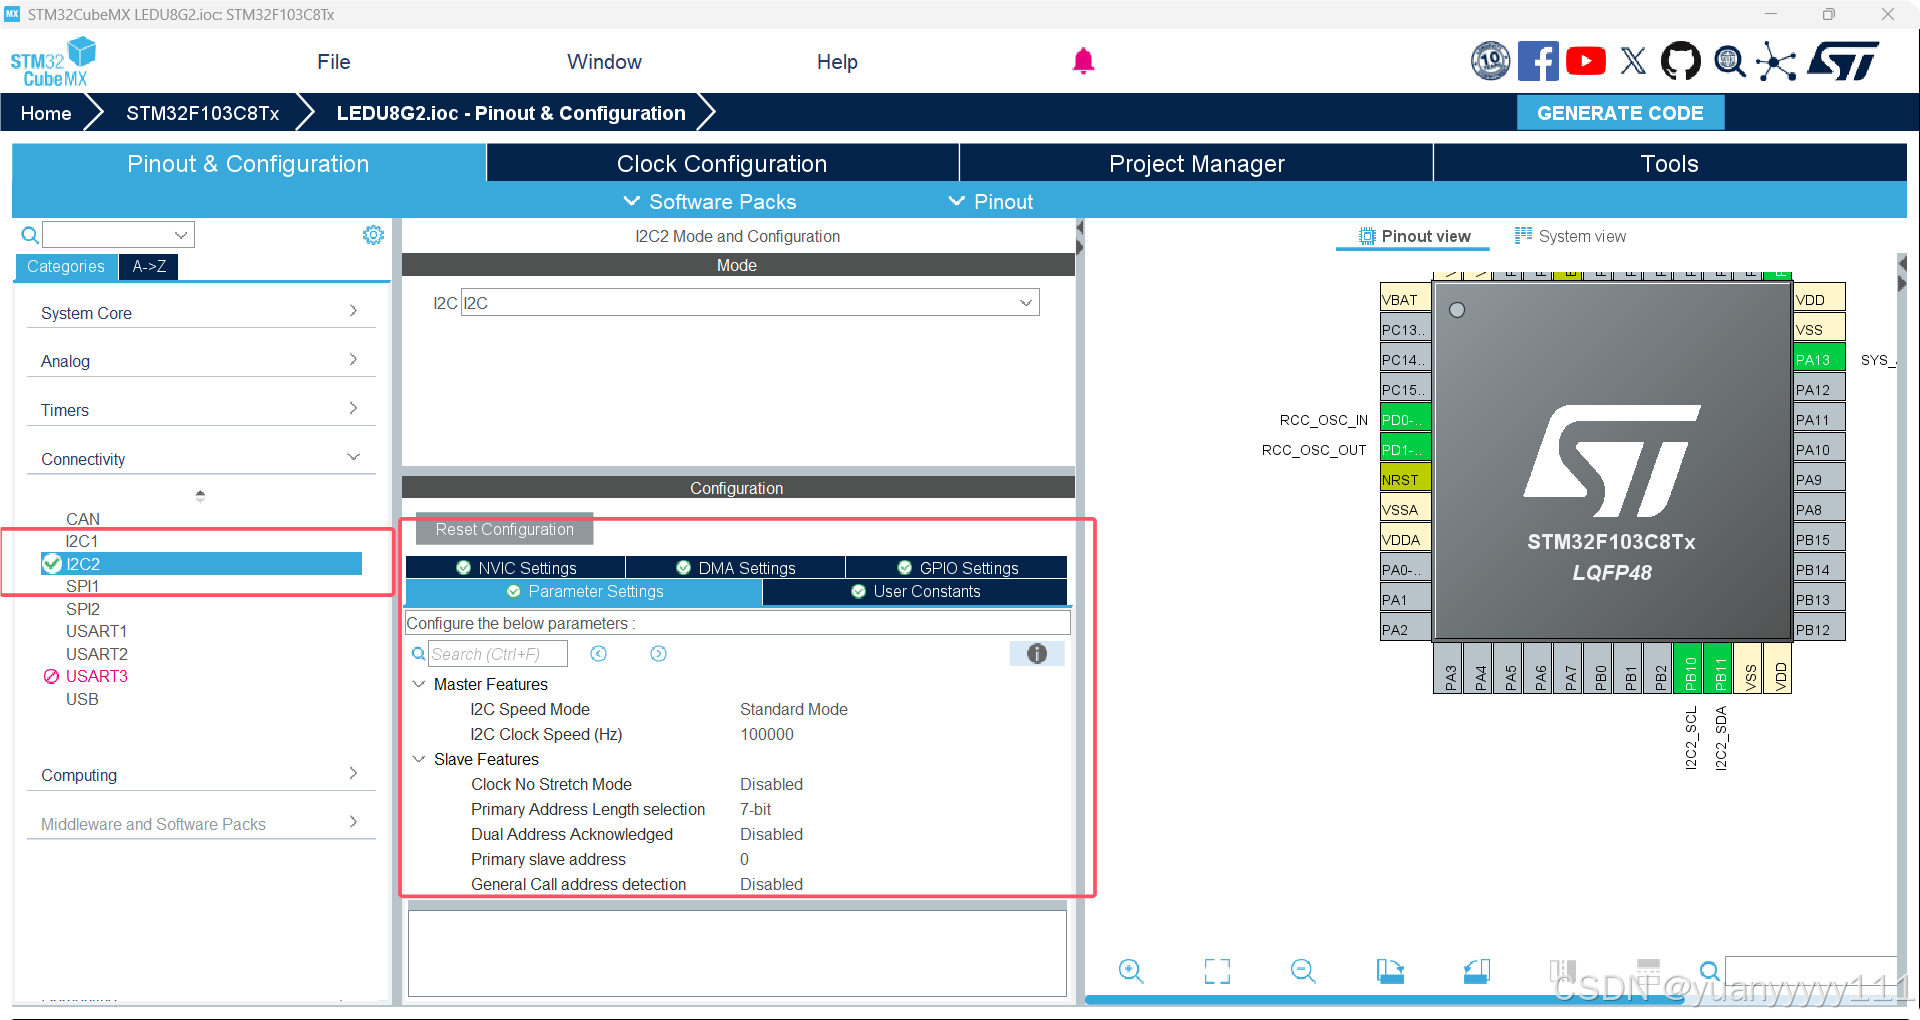The image size is (1920, 1020).
Task: Open the 10 years anniversary badge icon
Action: 1490,61
